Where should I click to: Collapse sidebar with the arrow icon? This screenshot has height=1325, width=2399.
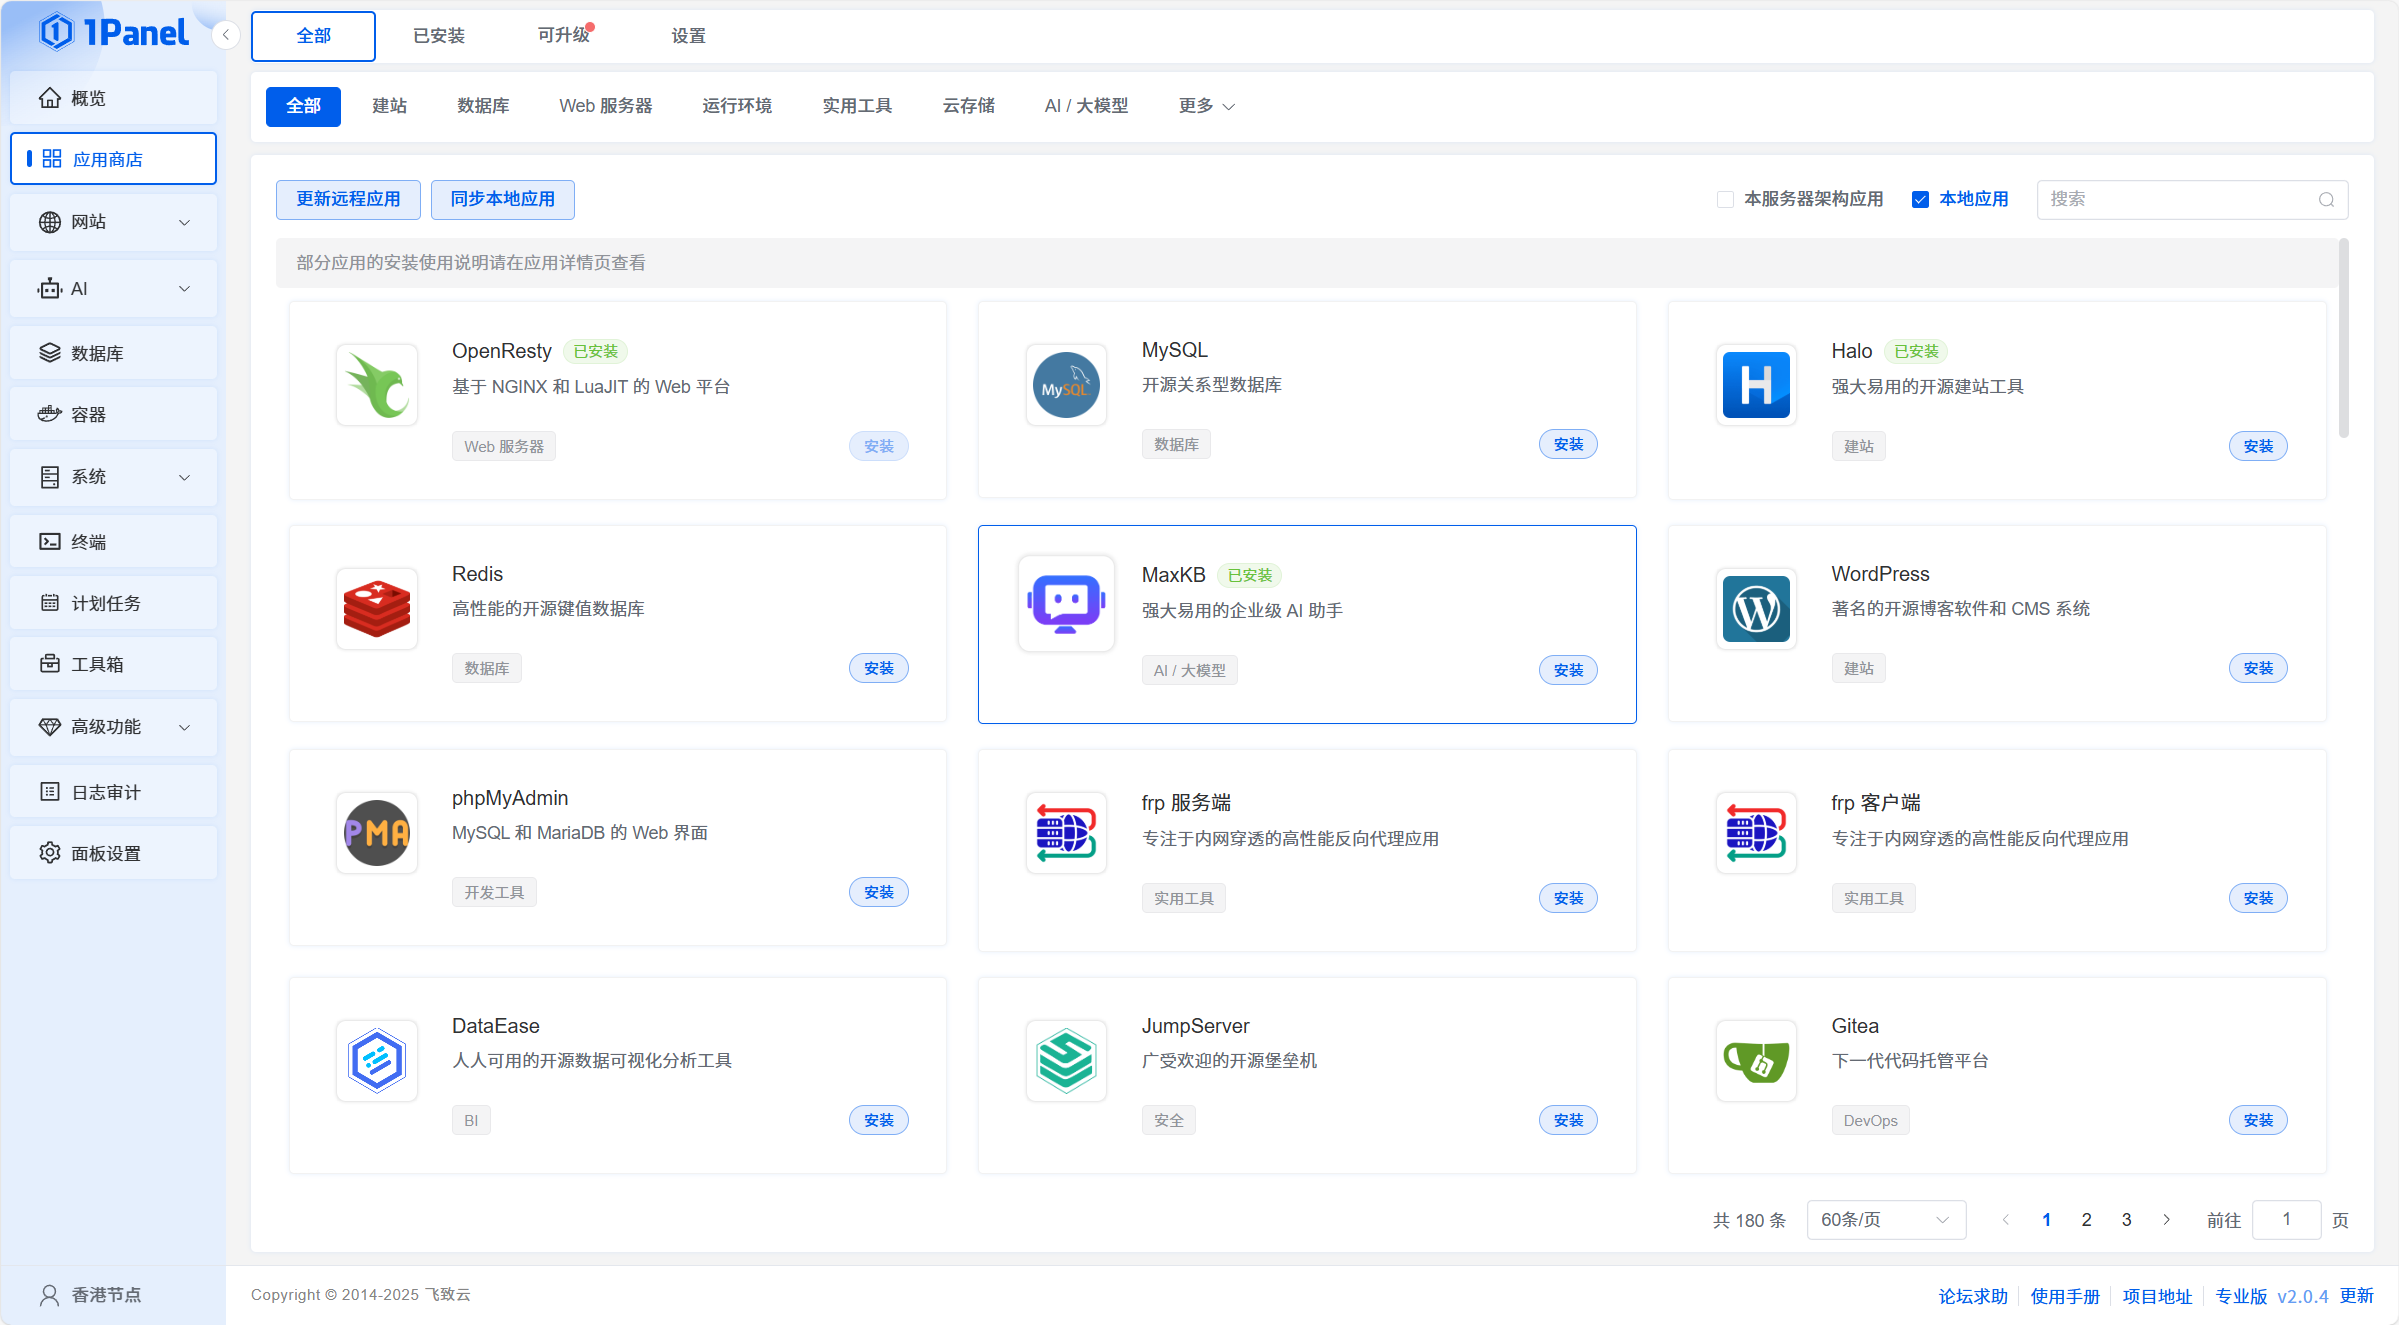click(226, 35)
